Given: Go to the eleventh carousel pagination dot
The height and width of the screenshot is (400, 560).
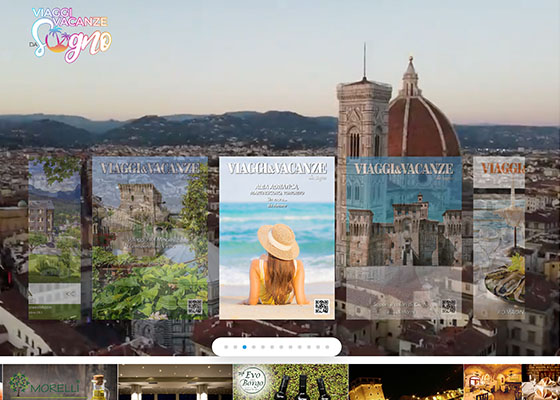Looking at the screenshot, I should coord(318,347).
